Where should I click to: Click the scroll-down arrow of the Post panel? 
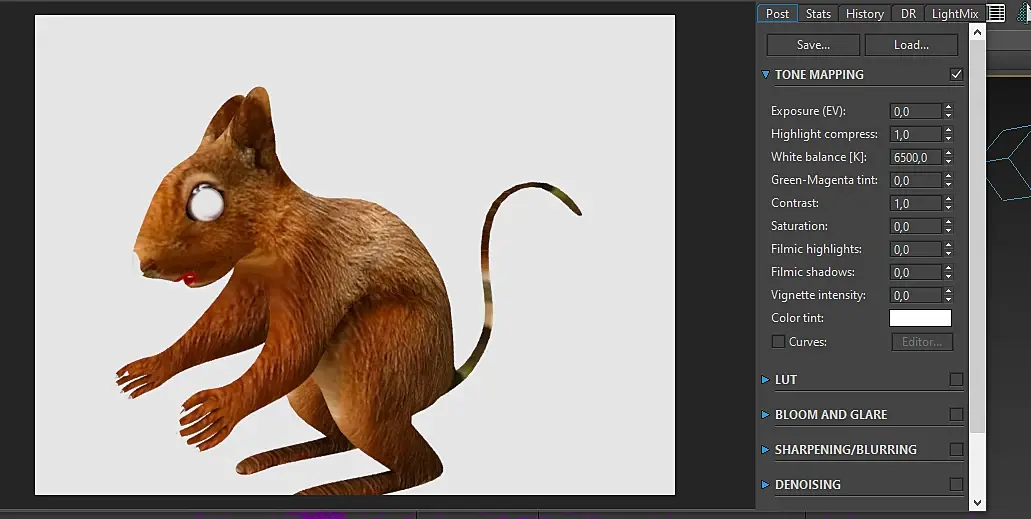pos(978,502)
